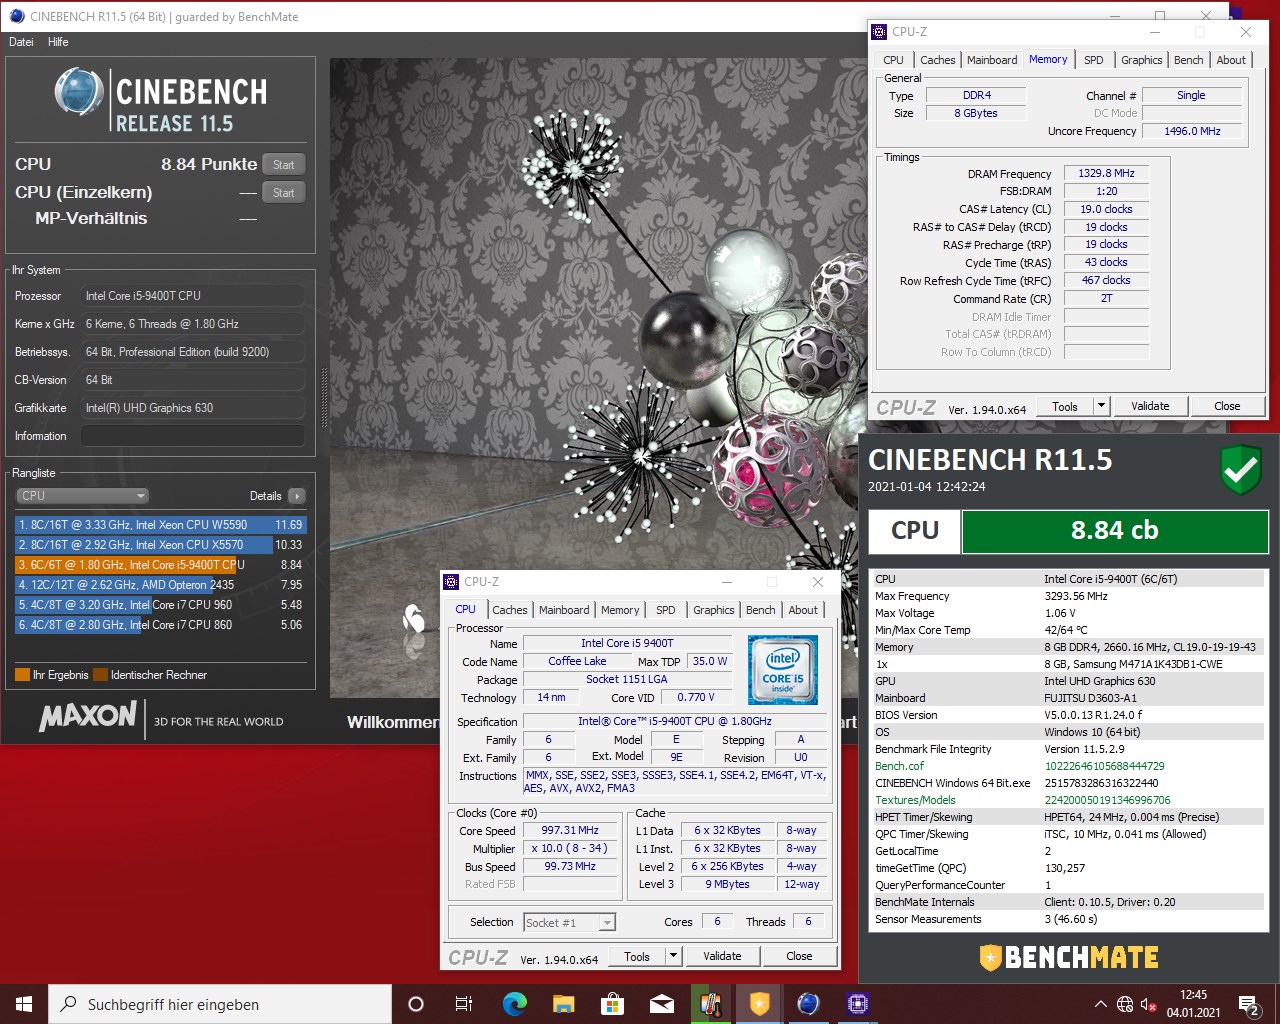Click Validate in upper CPU-Z window
This screenshot has height=1024, width=1280.
coord(1150,406)
